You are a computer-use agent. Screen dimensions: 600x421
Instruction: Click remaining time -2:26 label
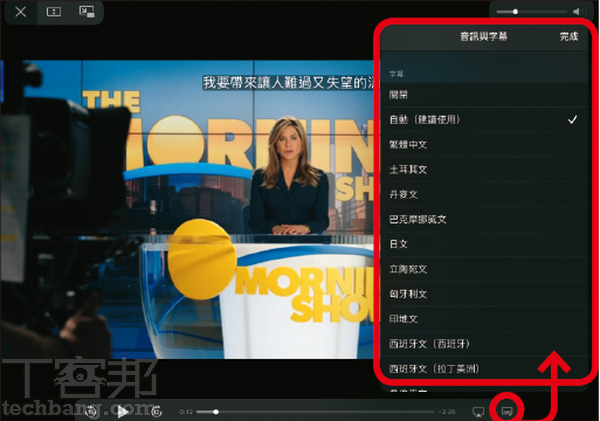[x=447, y=412]
